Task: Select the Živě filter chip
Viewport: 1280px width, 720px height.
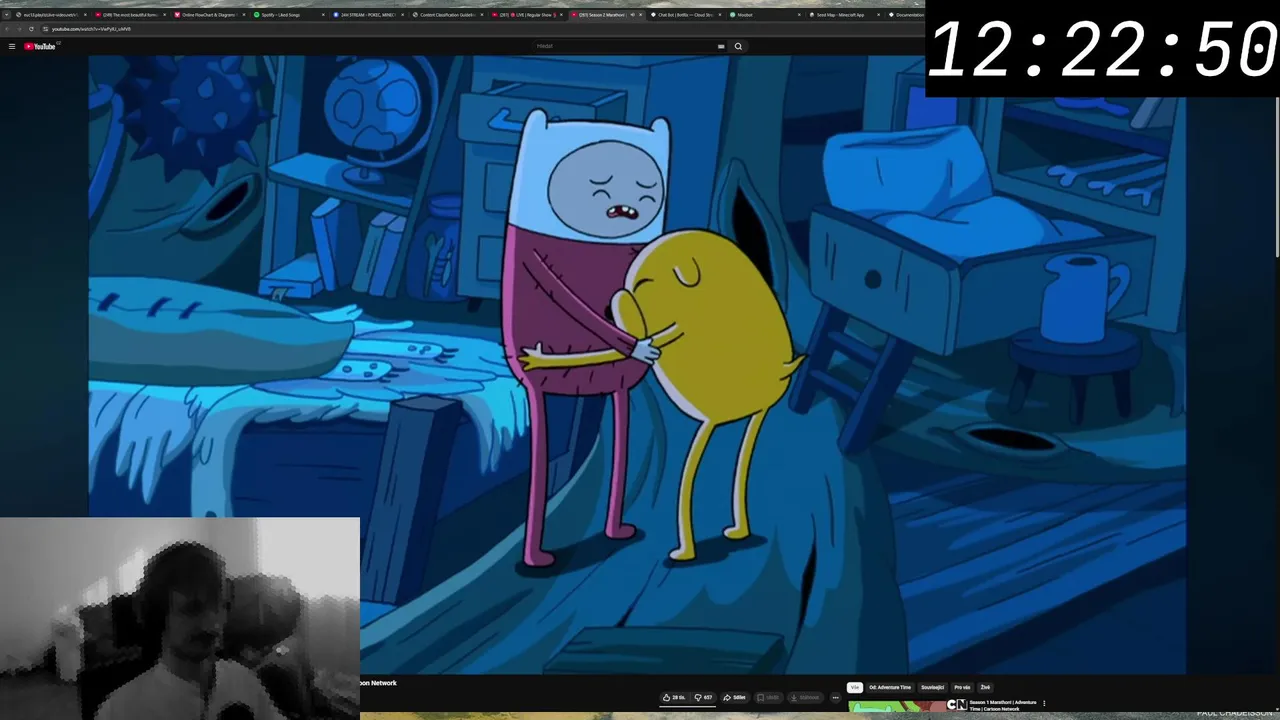Action: pos(985,687)
